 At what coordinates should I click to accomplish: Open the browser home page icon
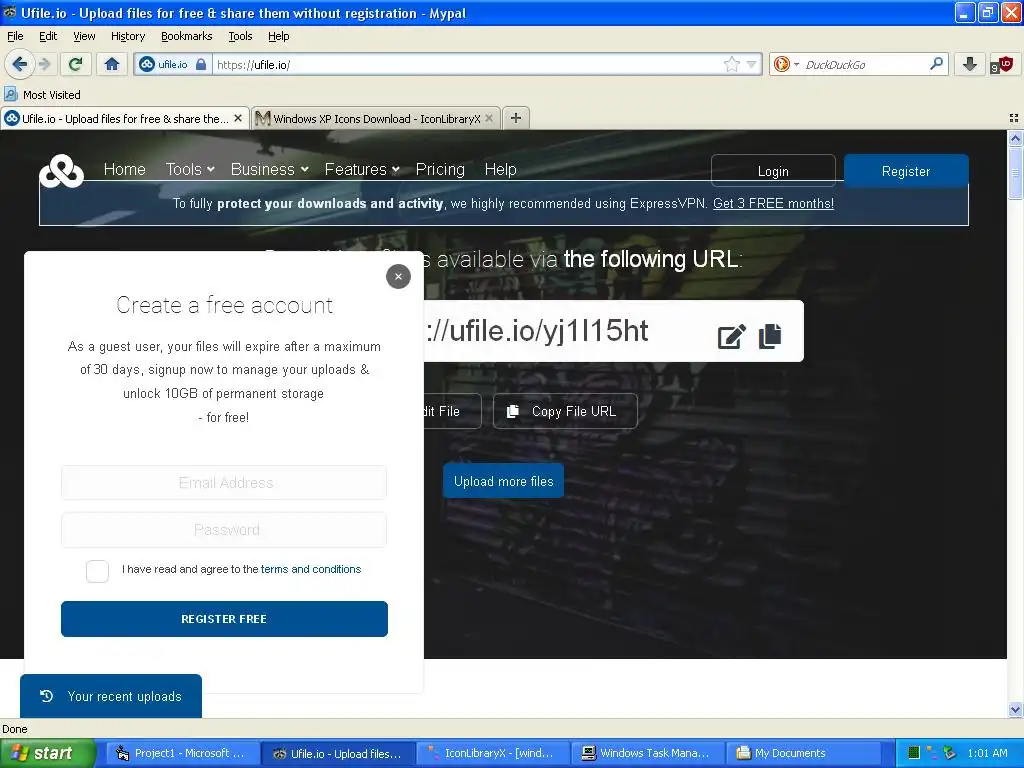tap(112, 64)
